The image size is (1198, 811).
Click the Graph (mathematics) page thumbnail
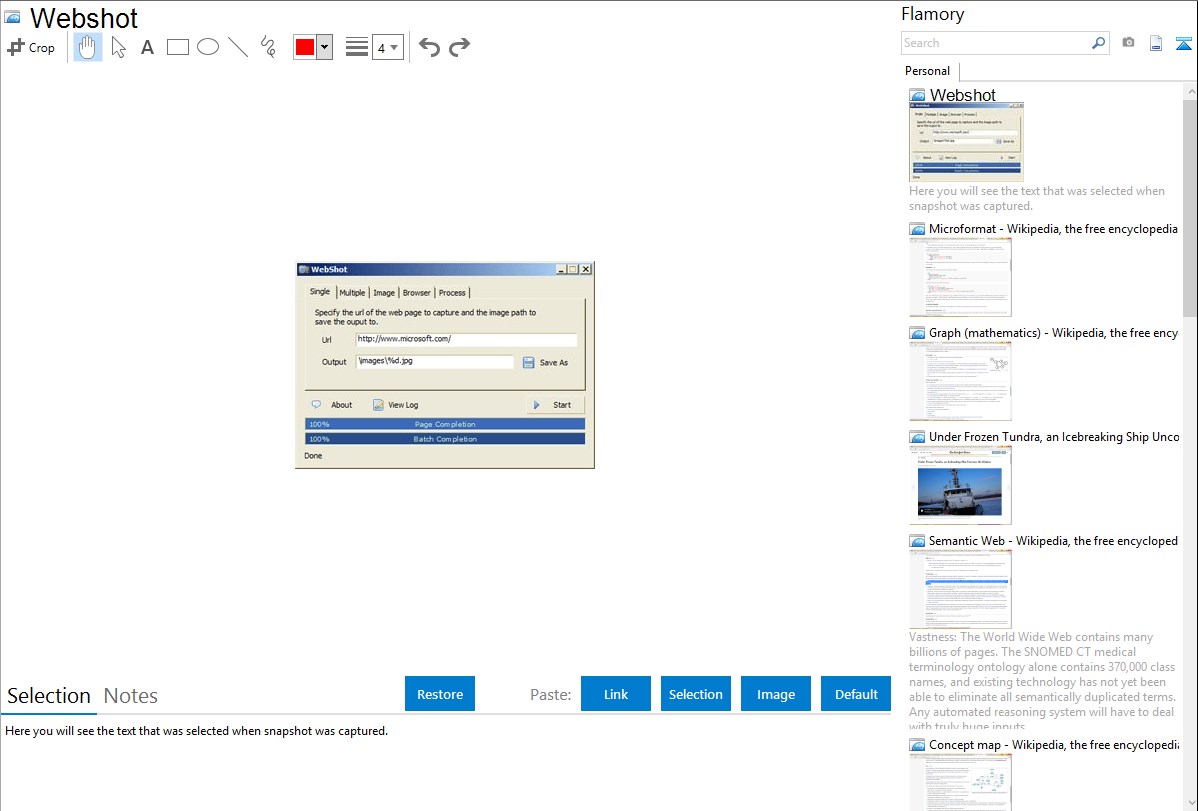coord(960,381)
